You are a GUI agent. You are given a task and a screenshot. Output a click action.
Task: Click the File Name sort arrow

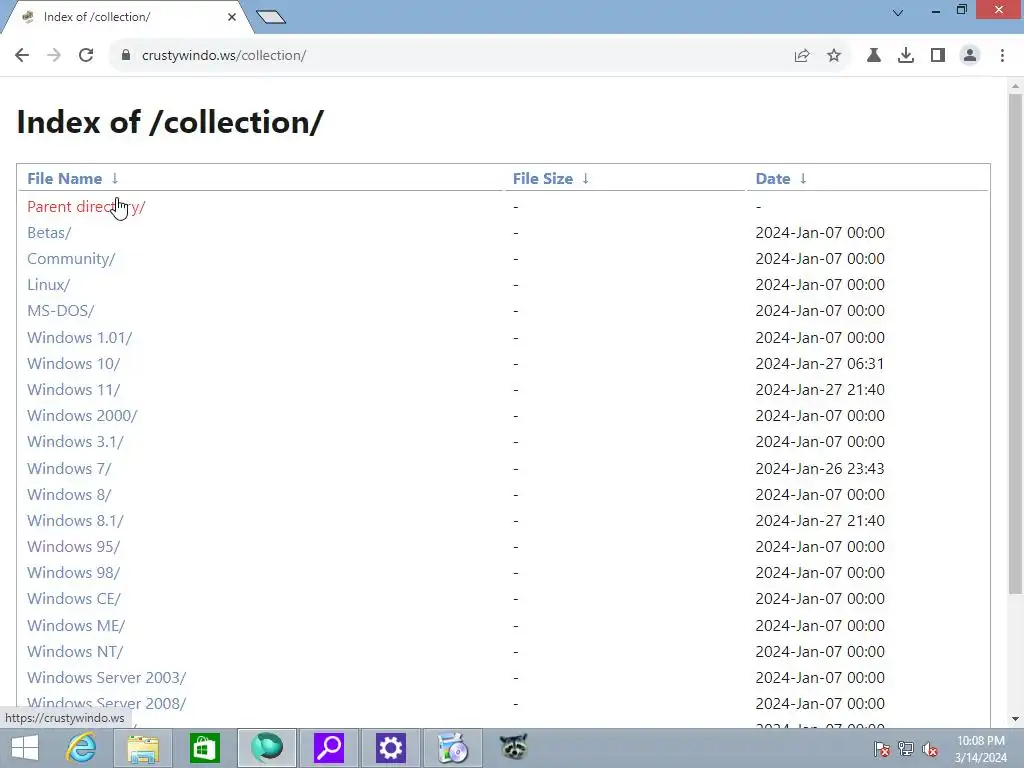click(x=115, y=178)
